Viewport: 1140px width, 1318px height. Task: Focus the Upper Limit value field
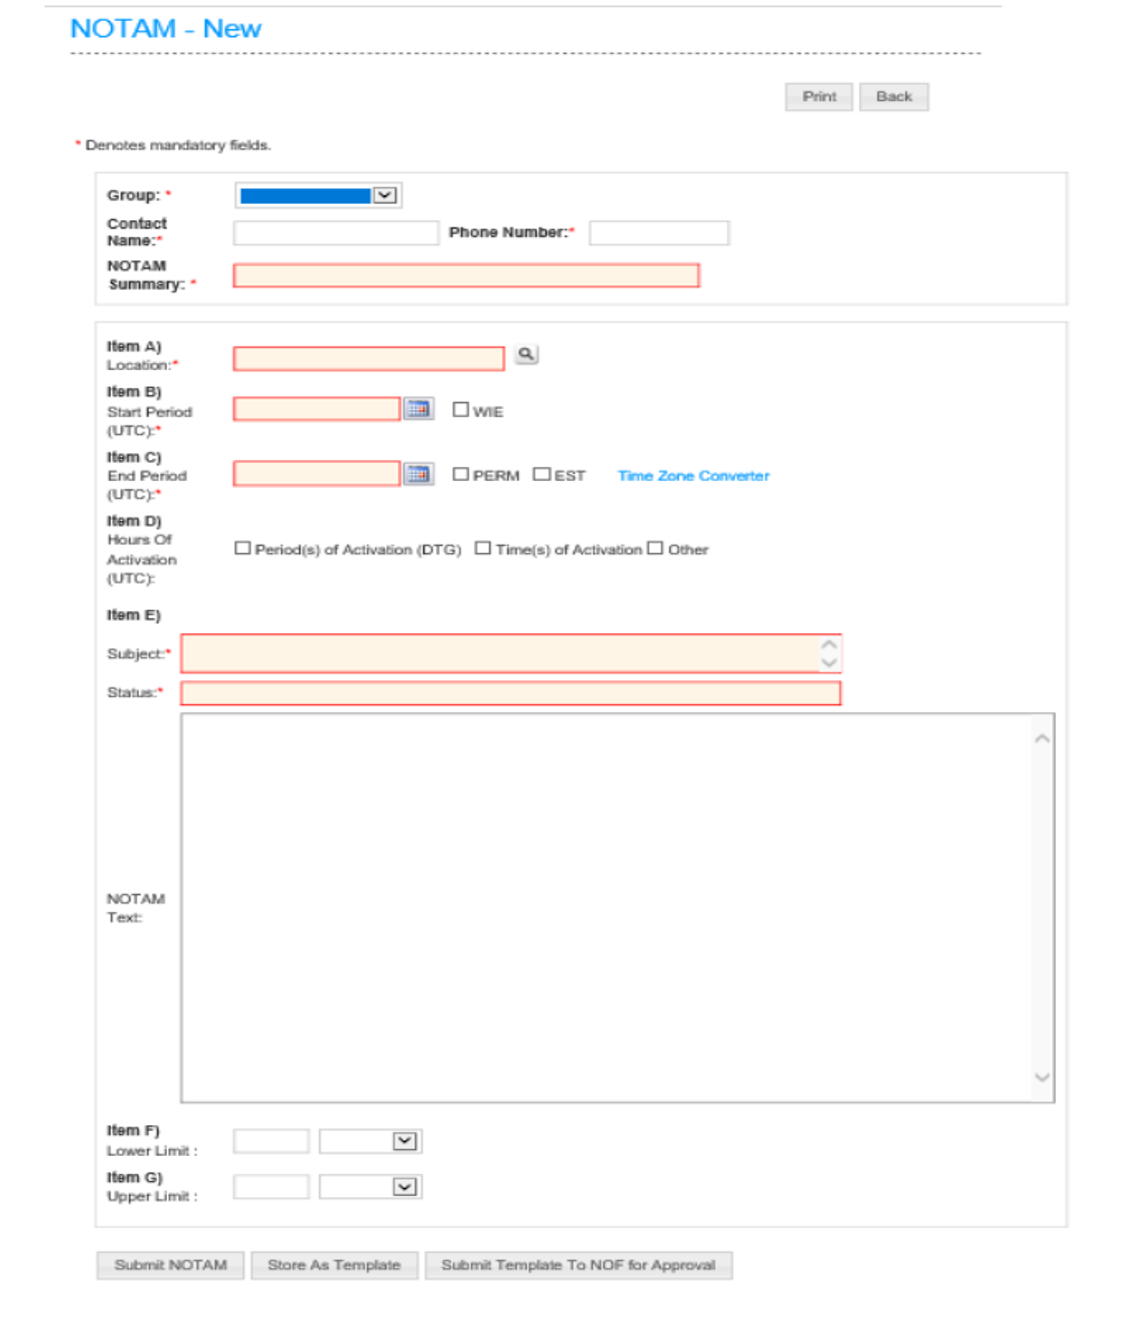pos(271,1187)
